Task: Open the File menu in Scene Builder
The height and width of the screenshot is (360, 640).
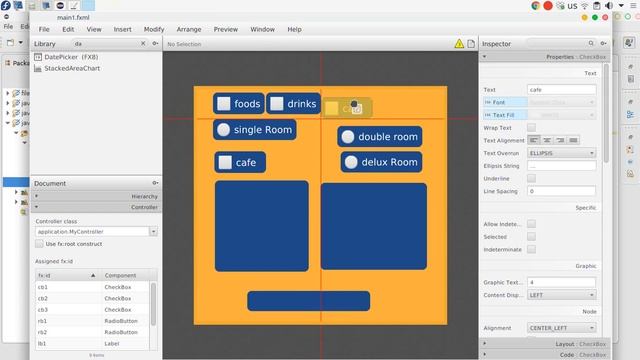Action: (44, 29)
